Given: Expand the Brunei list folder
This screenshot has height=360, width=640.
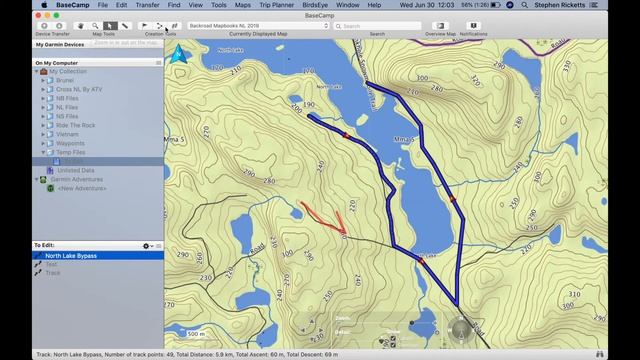Looking at the screenshot, I should (x=43, y=80).
